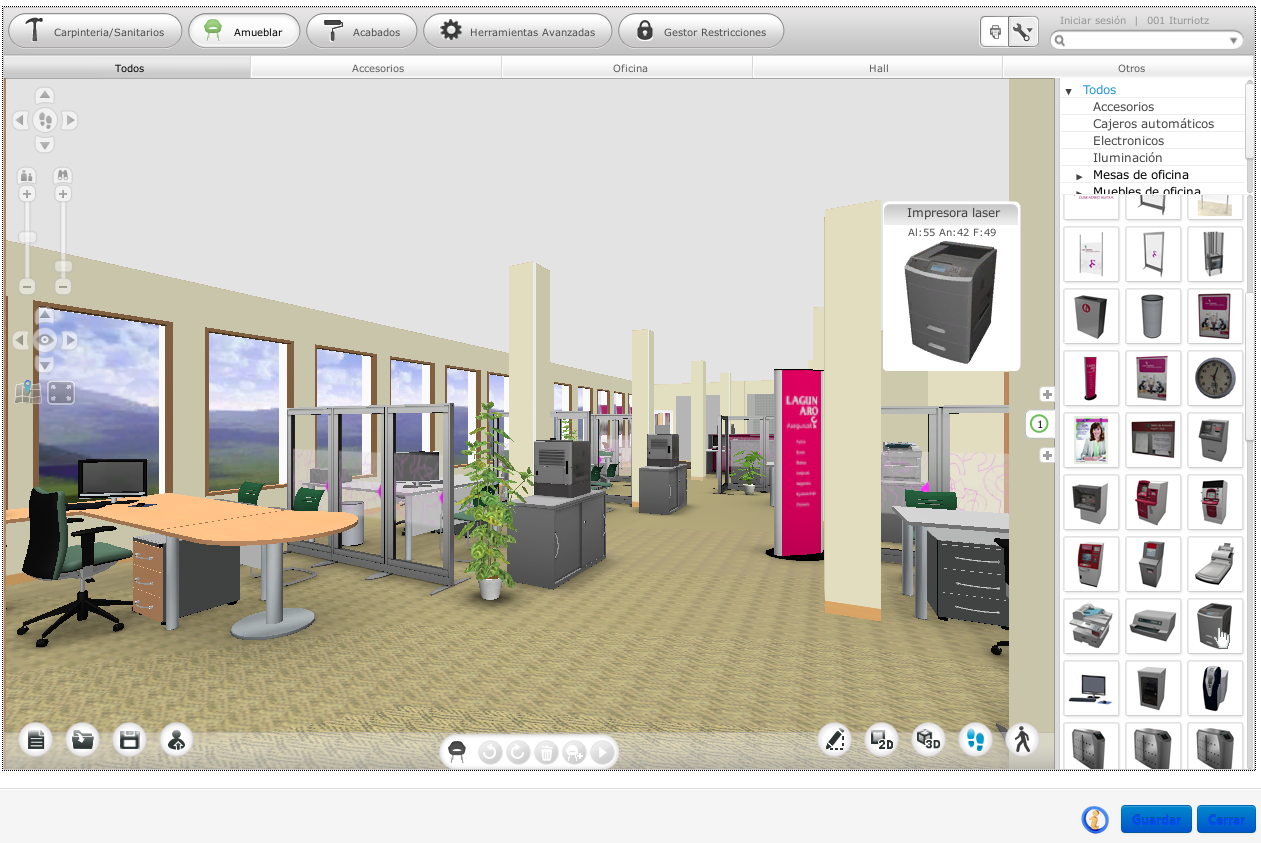Viewport: 1261px width, 843px height.
Task: Enable footsteps walk mode
Action: point(976,740)
